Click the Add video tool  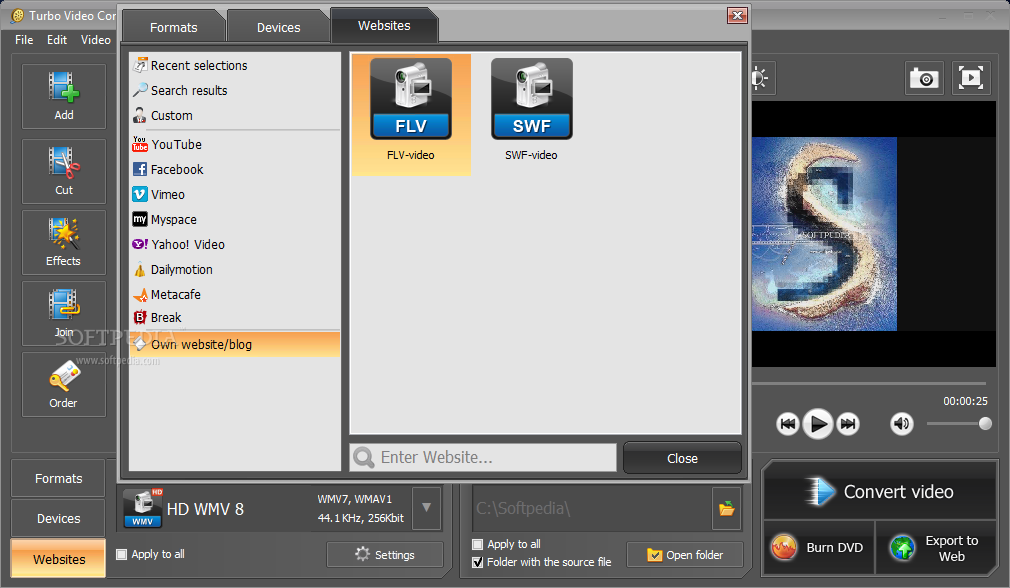click(64, 97)
